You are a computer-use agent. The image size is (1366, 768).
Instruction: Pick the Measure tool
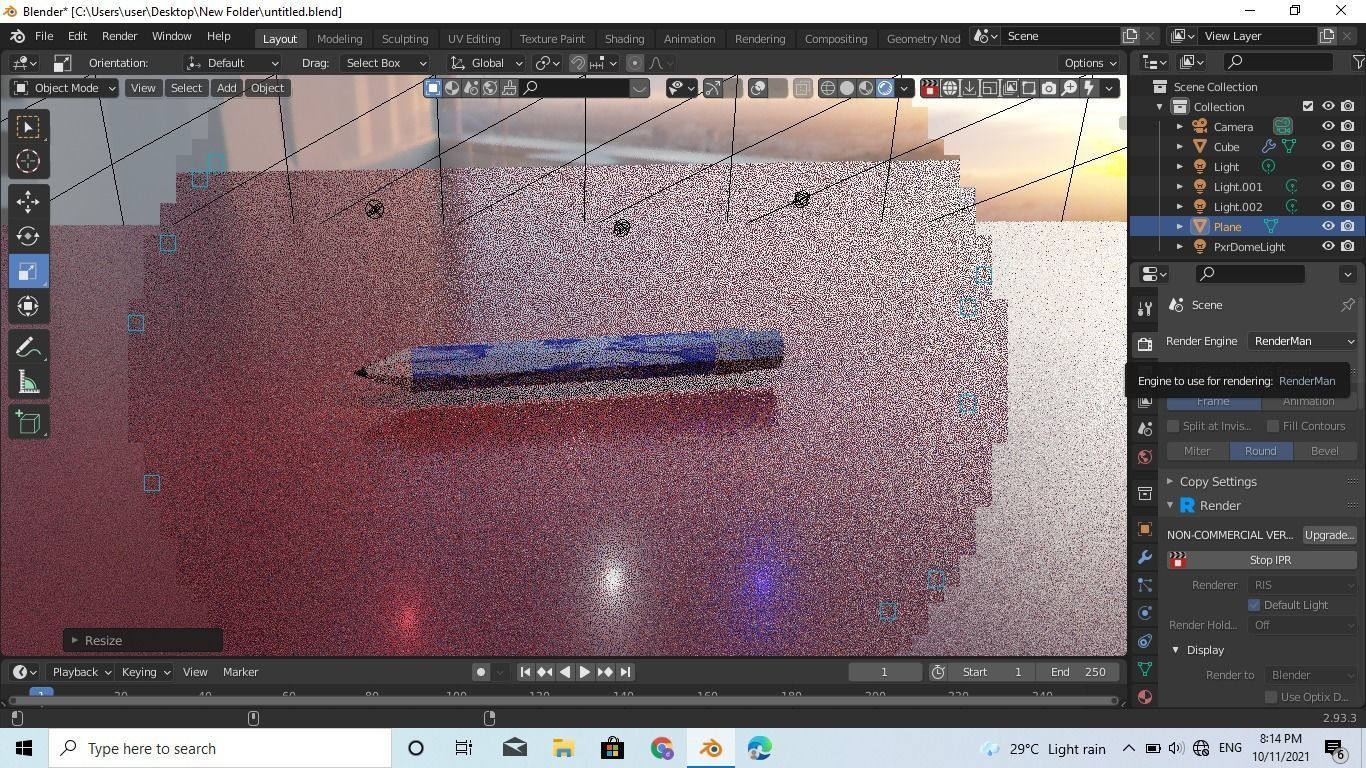(x=28, y=382)
